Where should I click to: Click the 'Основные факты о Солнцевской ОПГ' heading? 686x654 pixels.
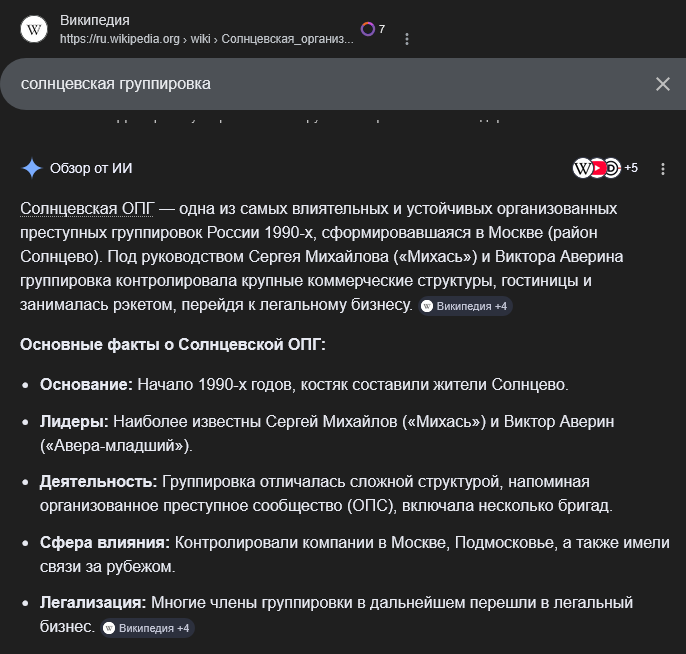click(x=173, y=344)
